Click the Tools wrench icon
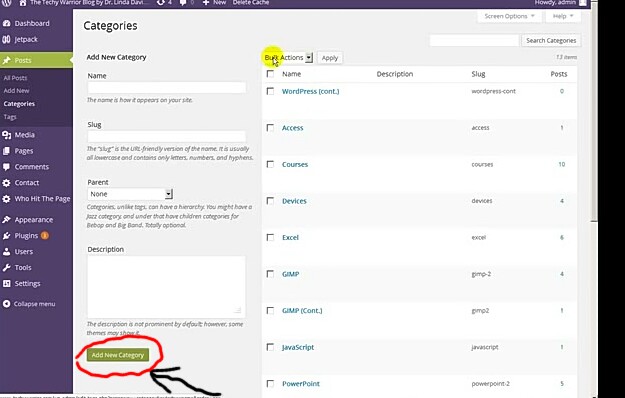The width and height of the screenshot is (625, 398). click(x=6, y=267)
